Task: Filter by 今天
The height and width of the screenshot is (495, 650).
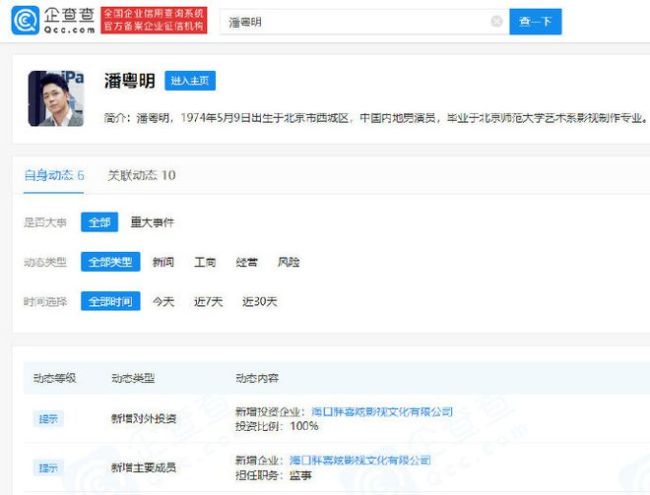Action: 163,301
